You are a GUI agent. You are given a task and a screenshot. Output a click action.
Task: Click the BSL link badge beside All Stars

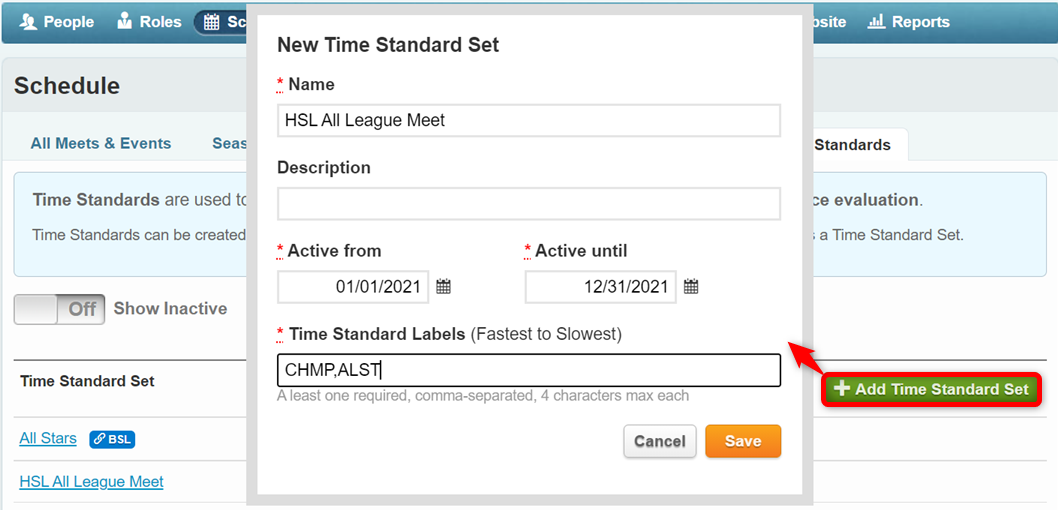pyautogui.click(x=112, y=439)
